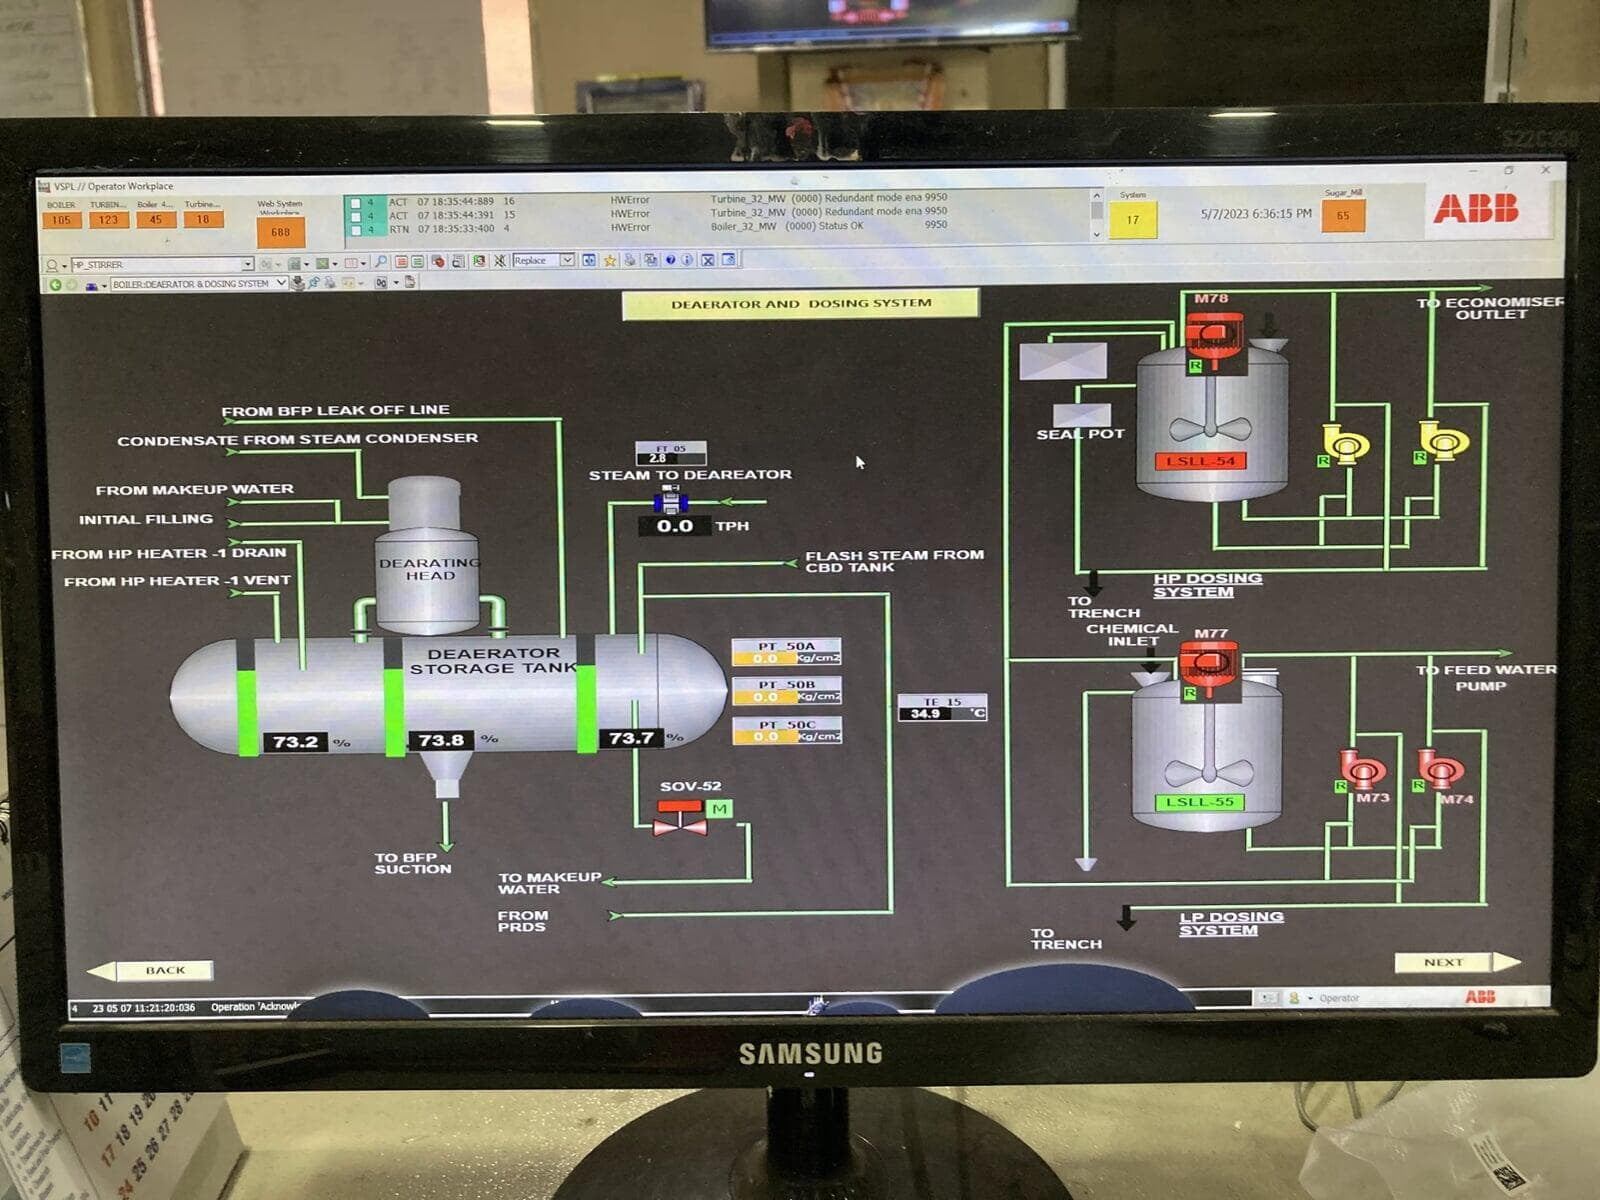Expand the Replace mode dropdown
The height and width of the screenshot is (1200, 1600).
pos(567,261)
